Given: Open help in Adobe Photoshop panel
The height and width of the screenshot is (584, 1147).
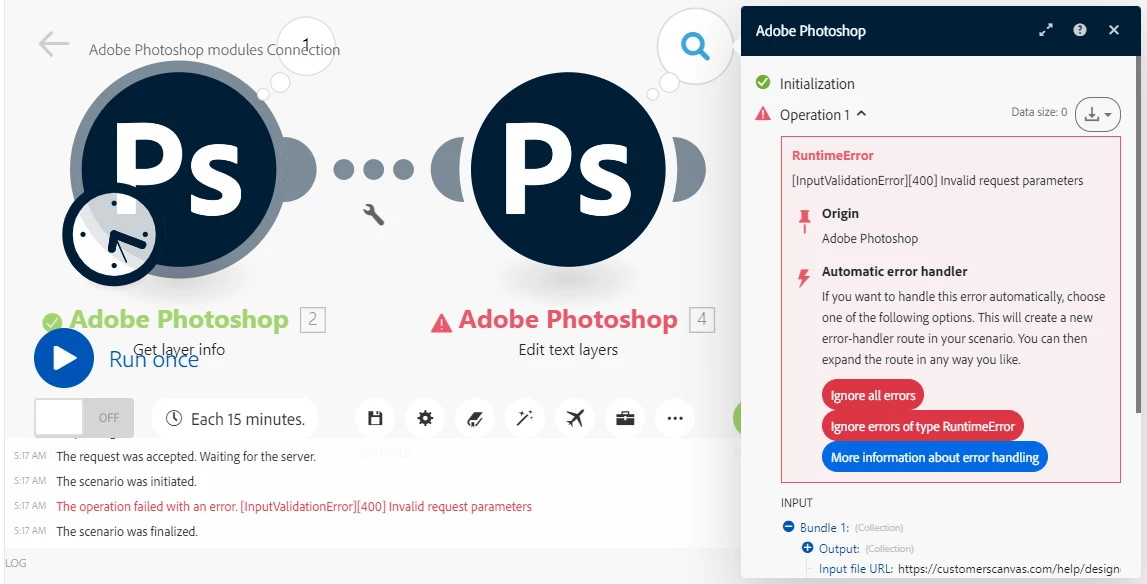Looking at the screenshot, I should [1080, 30].
